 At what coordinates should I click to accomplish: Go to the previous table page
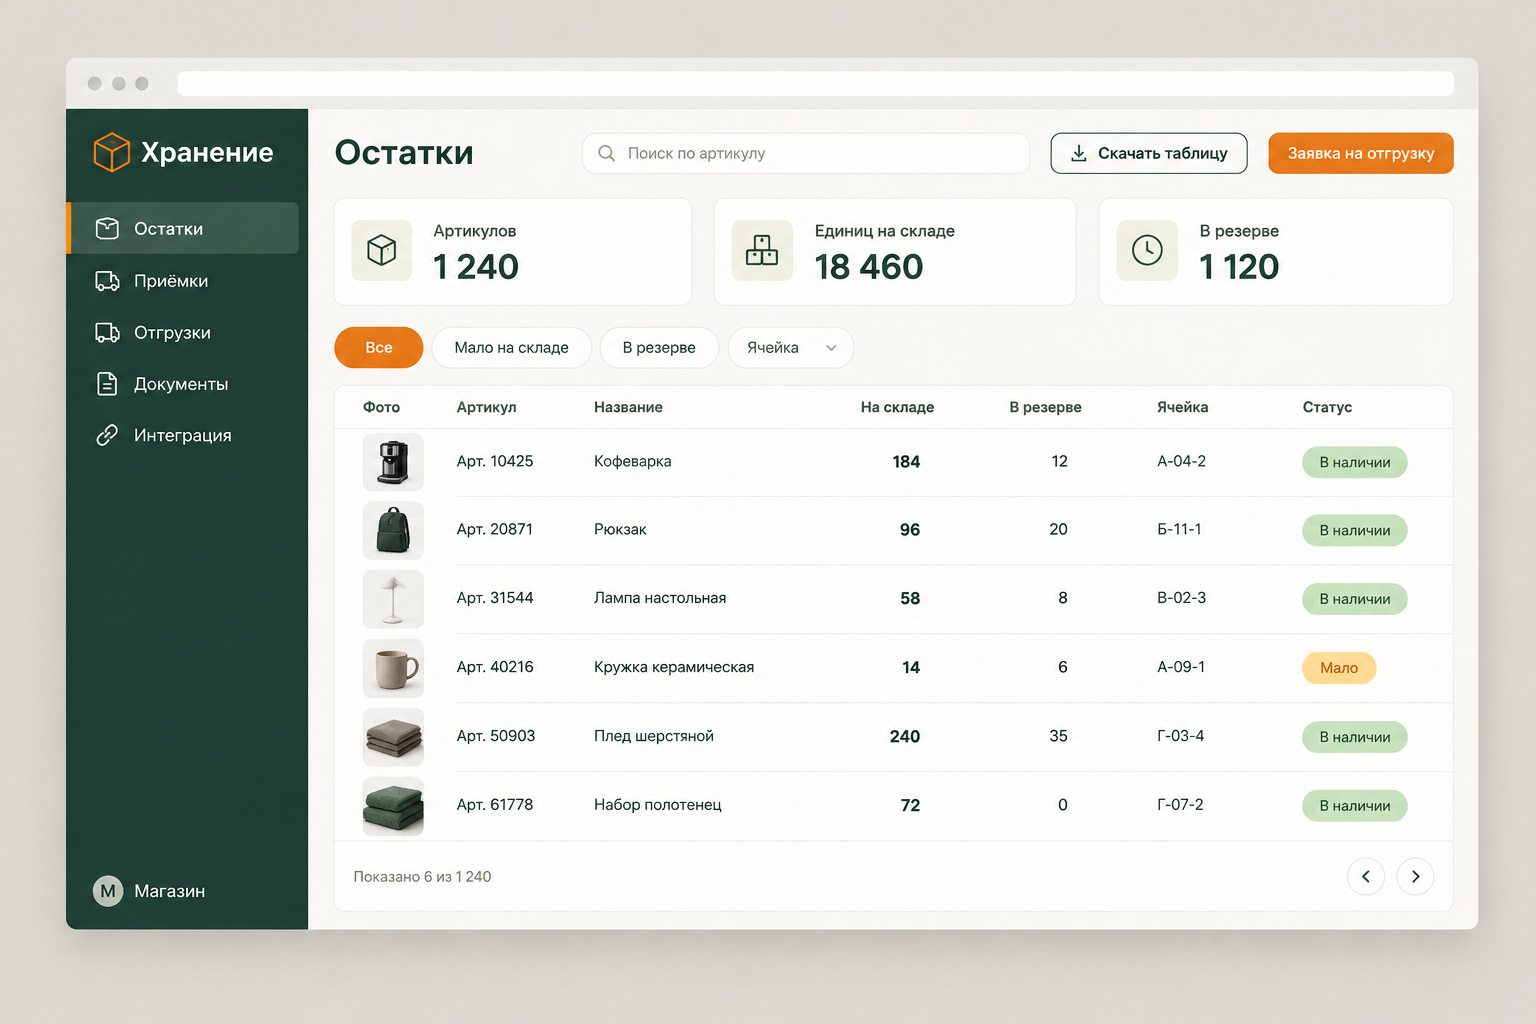(1366, 877)
